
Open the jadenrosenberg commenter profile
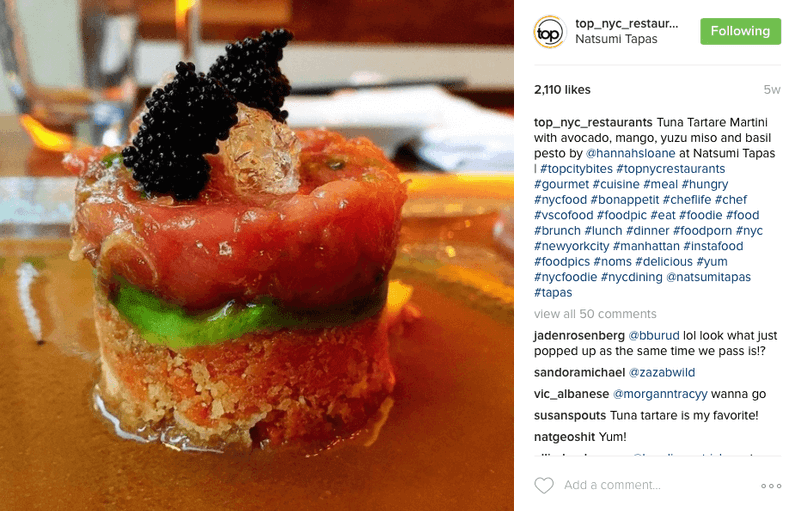579,336
